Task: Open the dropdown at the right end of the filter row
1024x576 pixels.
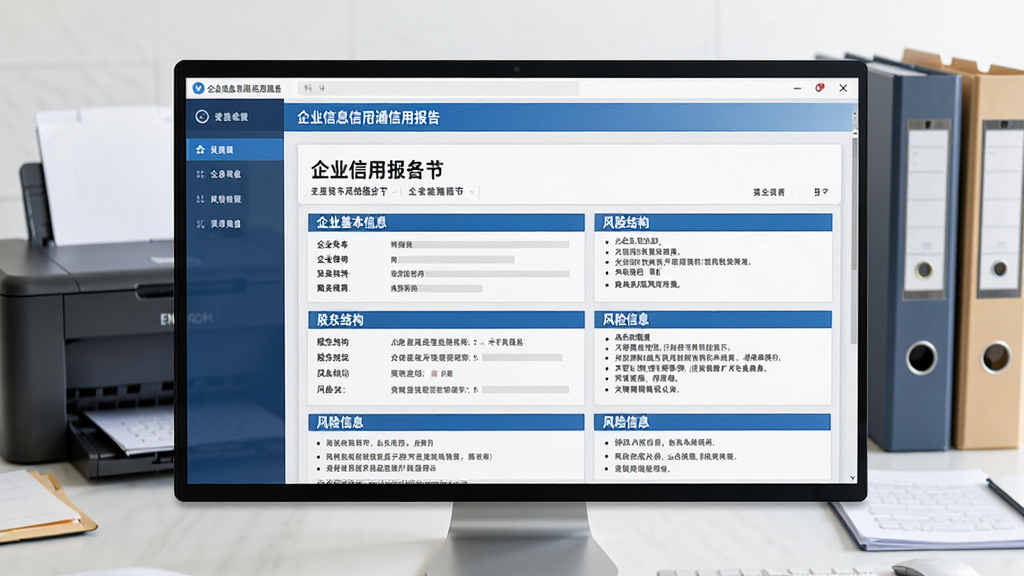Action: click(x=775, y=192)
